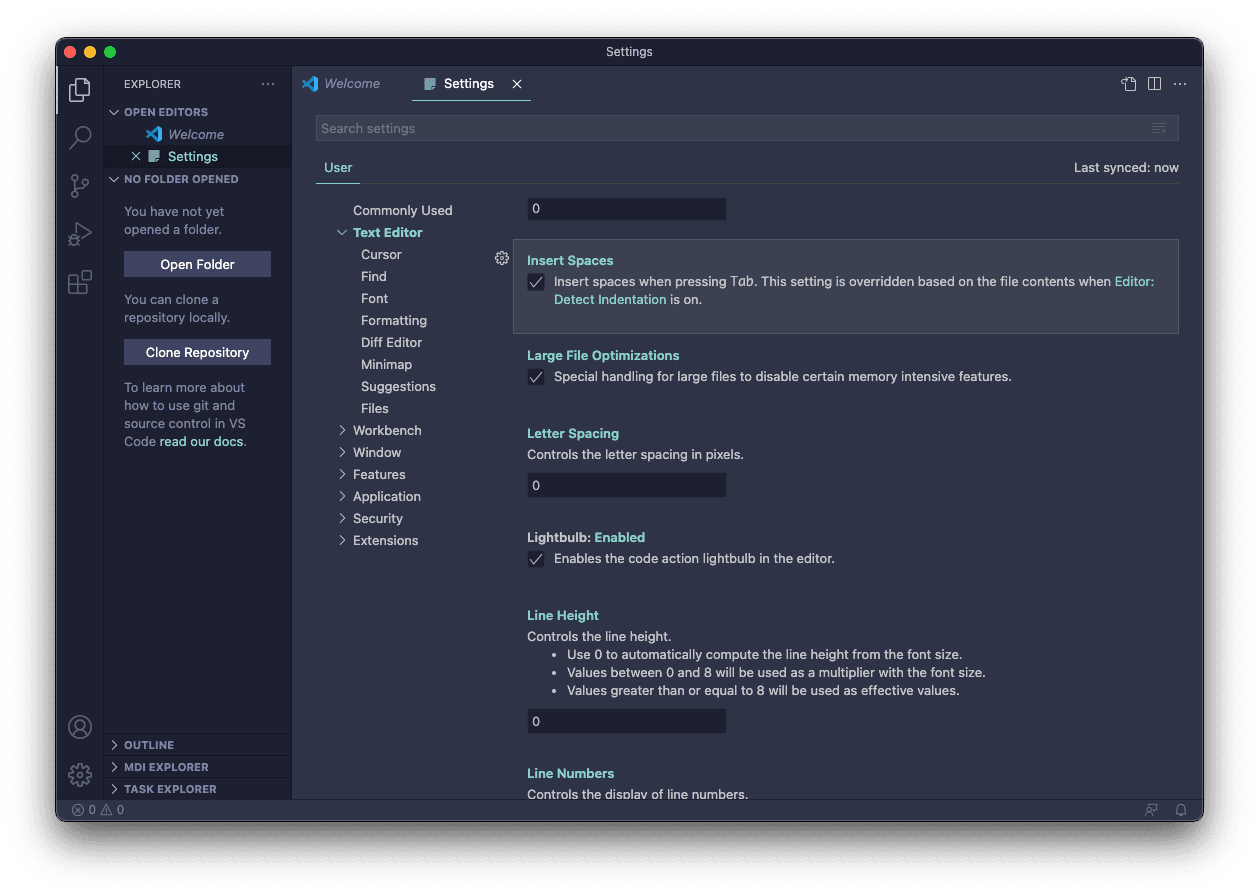The width and height of the screenshot is (1259, 895).
Task: Close the Settings editor tab
Action: click(x=517, y=84)
